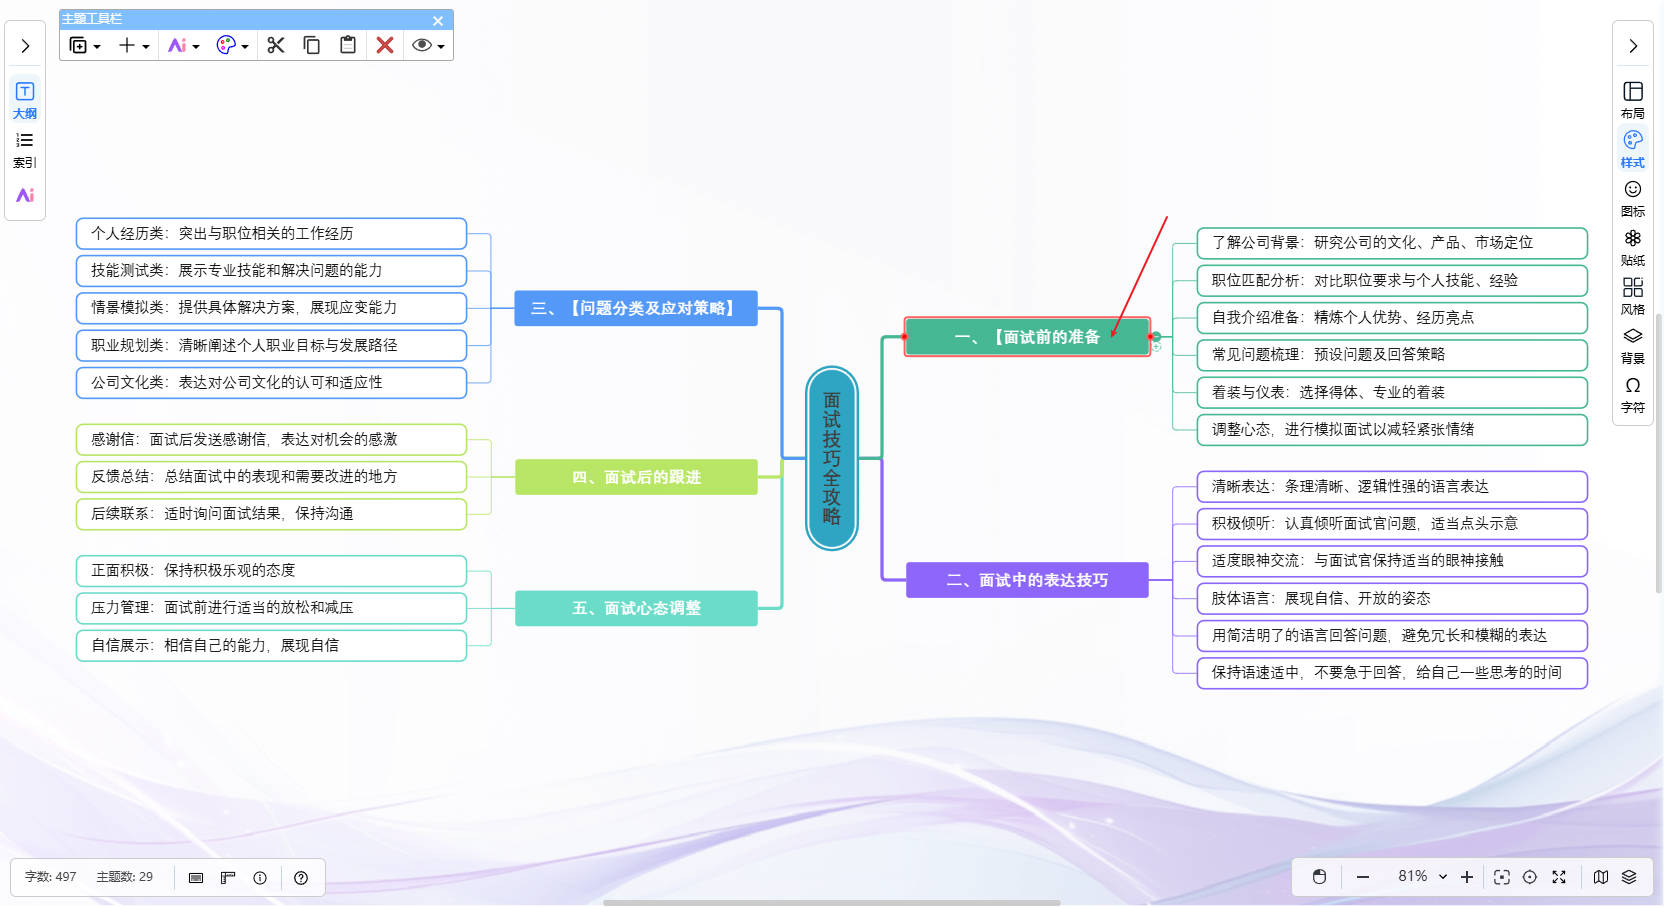
Task: Open the 字符 symbols panel
Action: tap(1632, 393)
